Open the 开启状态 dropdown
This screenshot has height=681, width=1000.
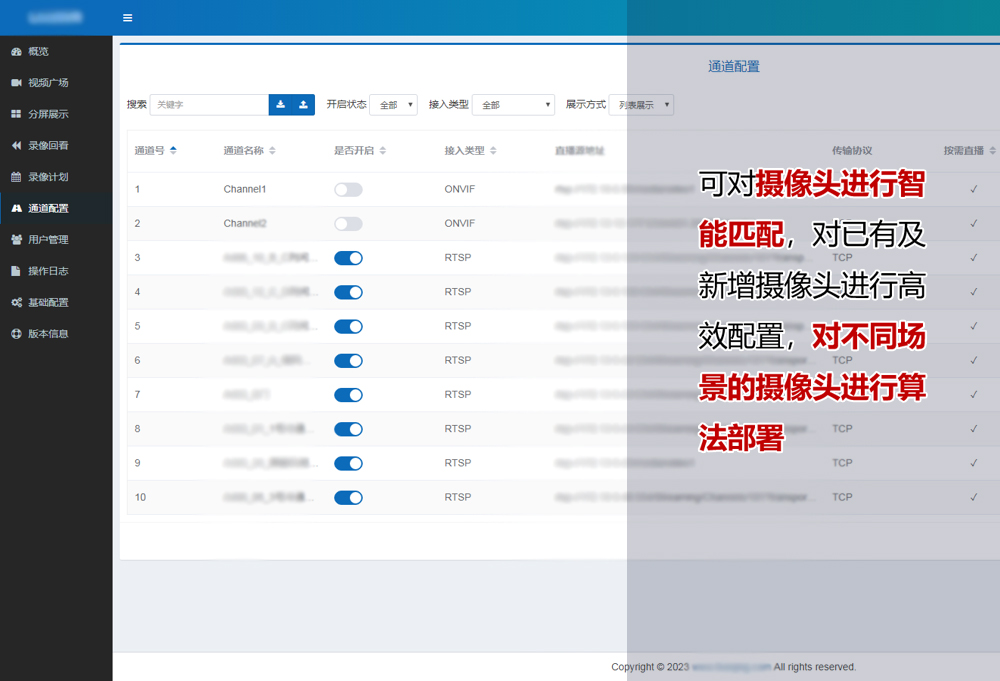pyautogui.click(x=393, y=105)
